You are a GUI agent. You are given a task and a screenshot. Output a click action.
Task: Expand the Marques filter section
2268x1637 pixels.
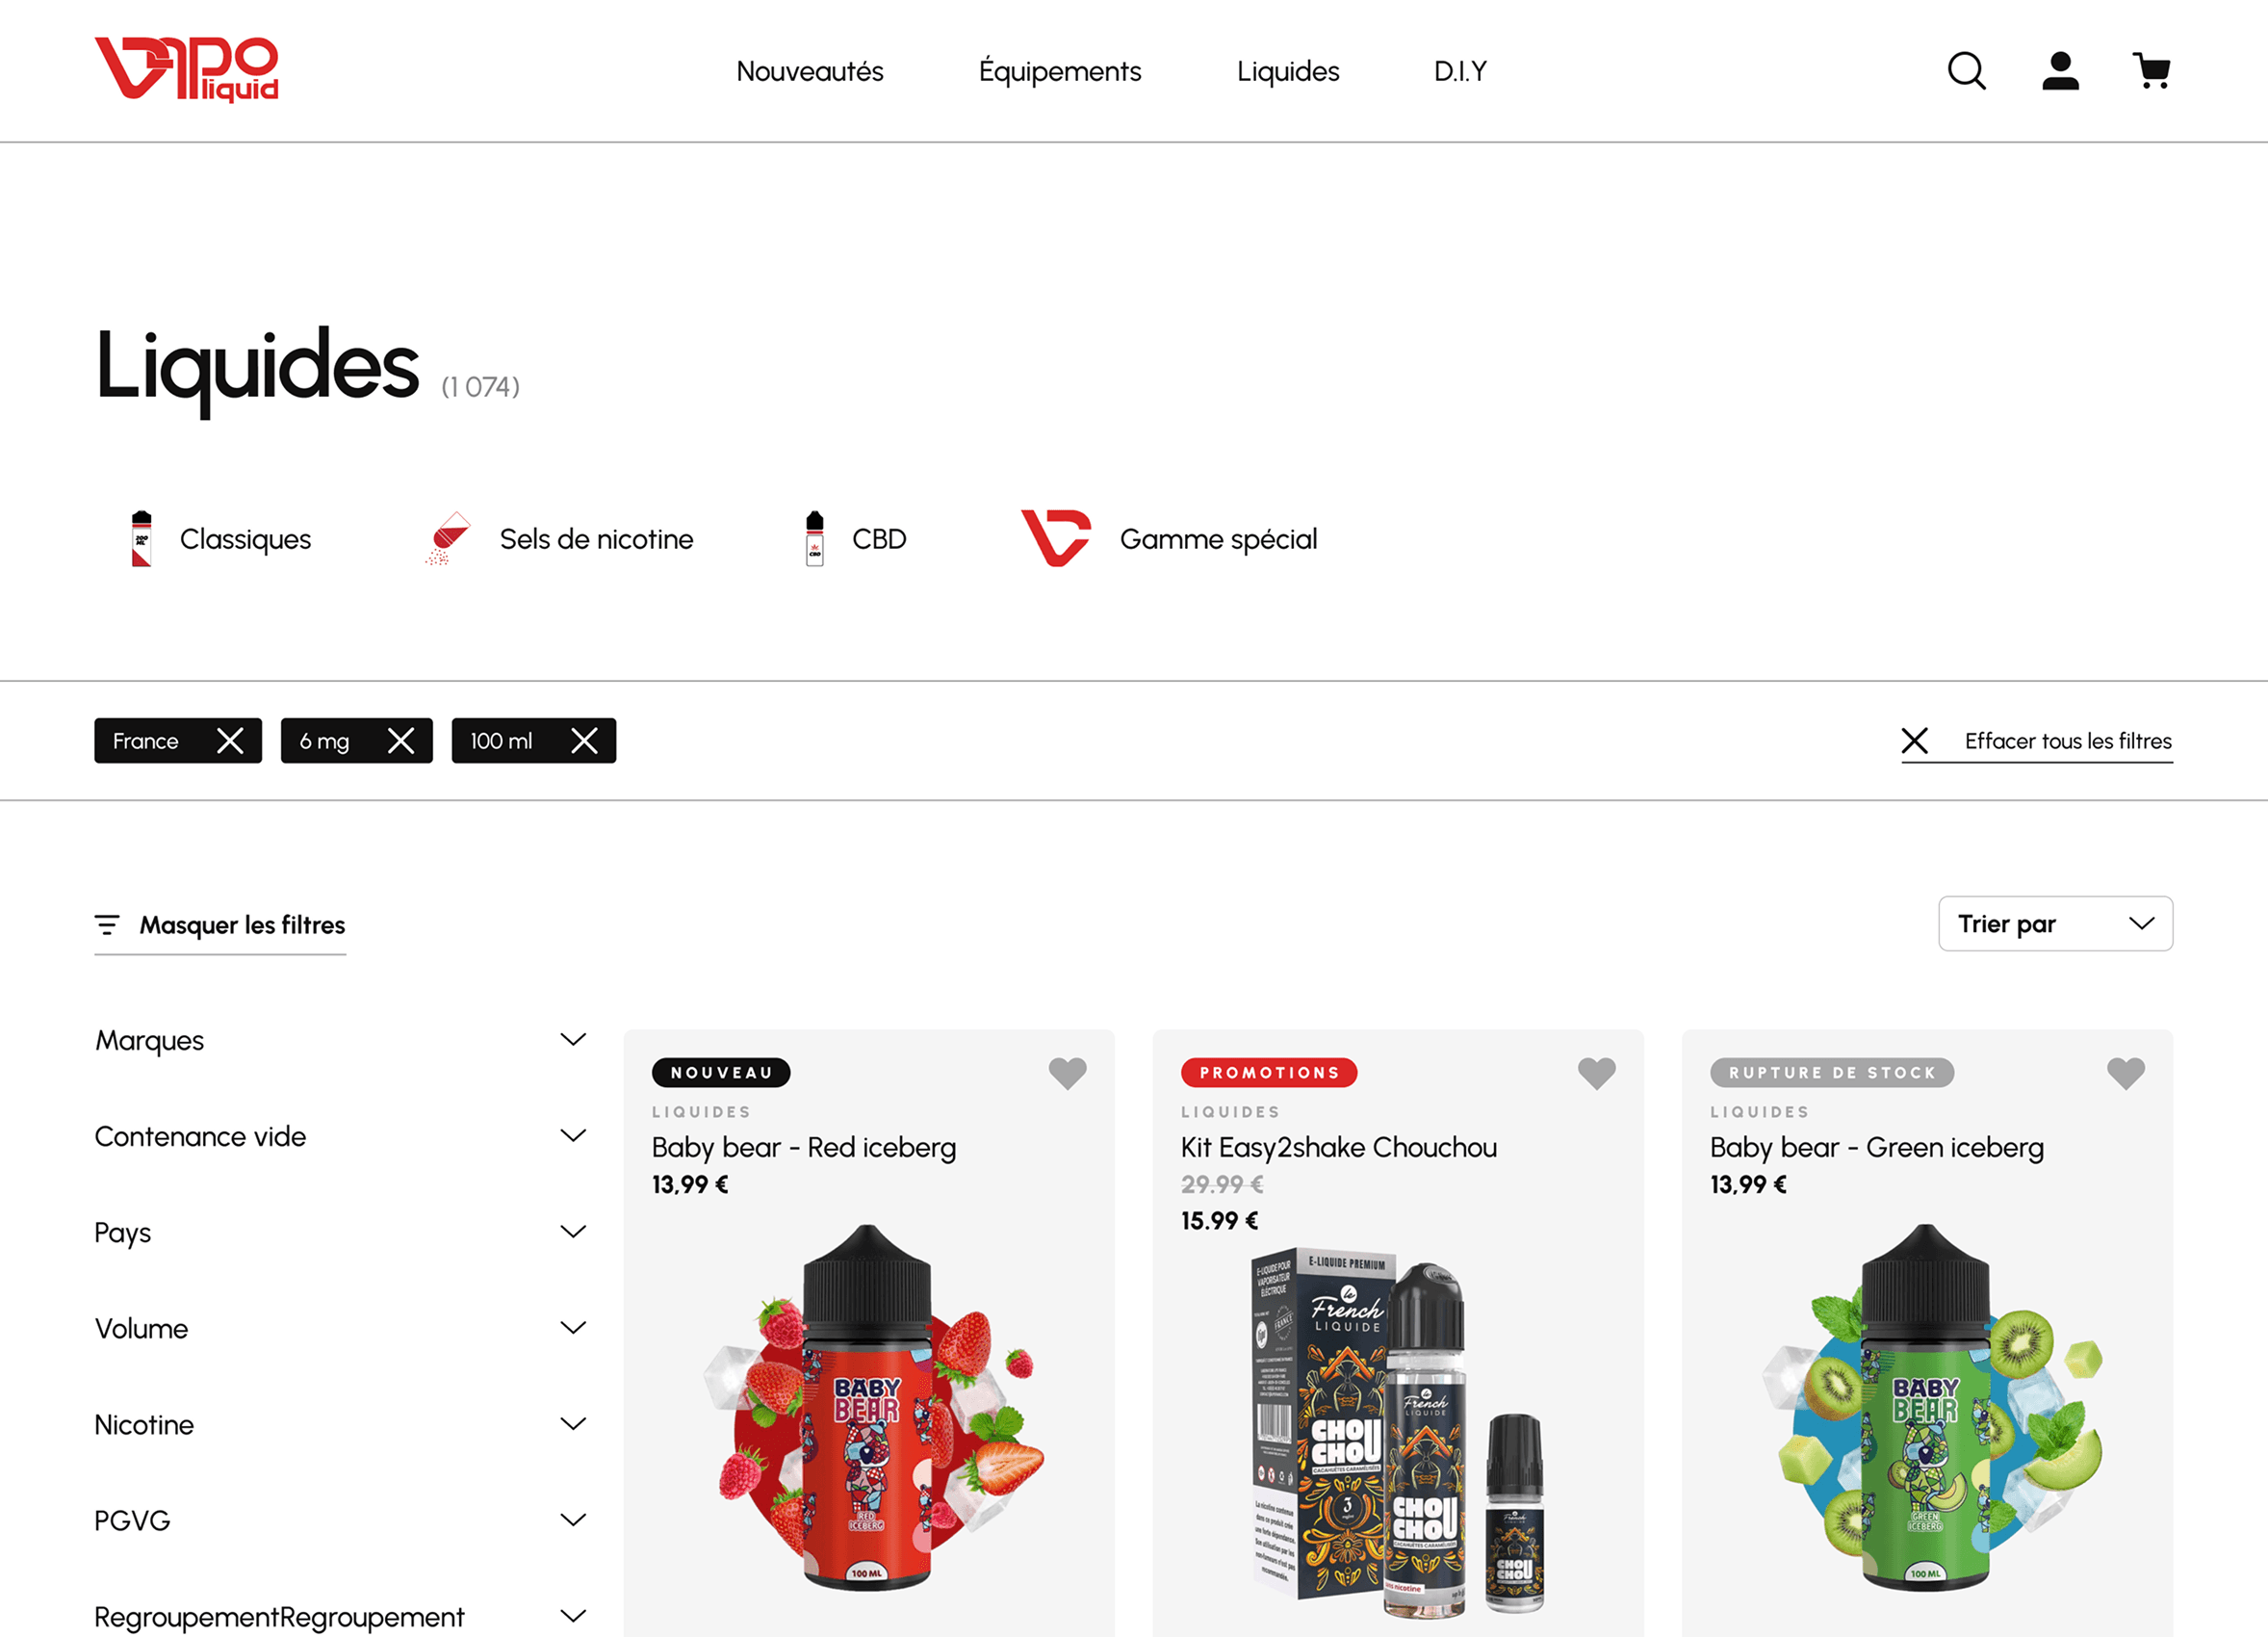[x=340, y=1040]
